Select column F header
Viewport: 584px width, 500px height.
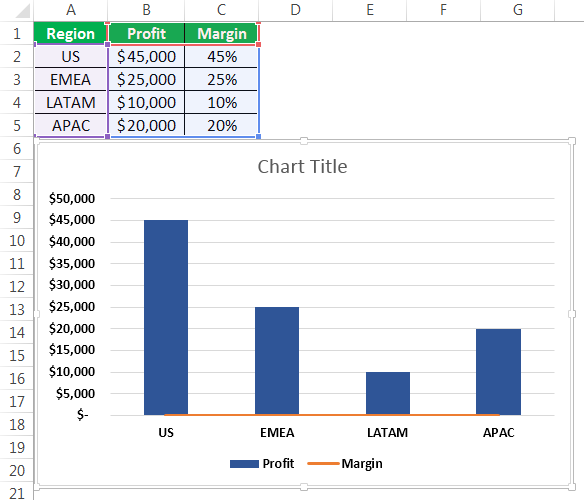click(443, 10)
